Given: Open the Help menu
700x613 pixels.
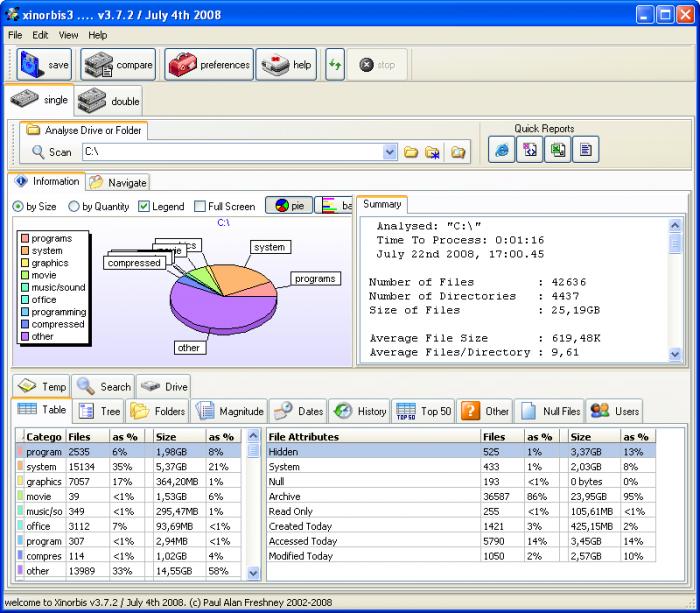Looking at the screenshot, I should (x=97, y=35).
